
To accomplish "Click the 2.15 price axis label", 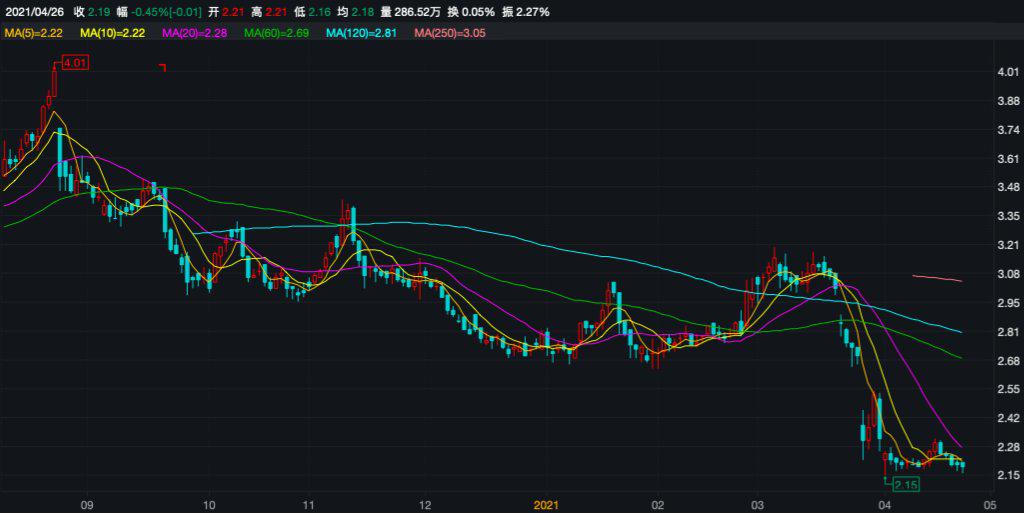I will pyautogui.click(x=1008, y=475).
